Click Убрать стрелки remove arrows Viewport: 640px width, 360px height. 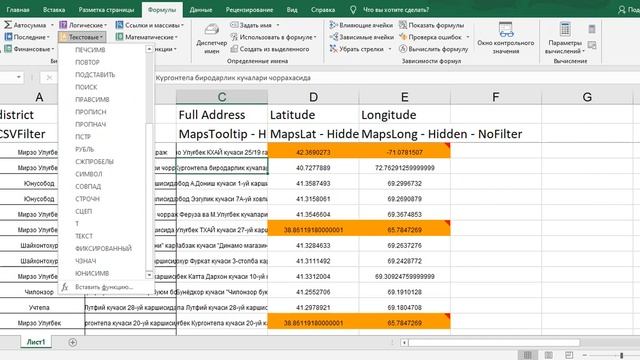click(x=357, y=49)
